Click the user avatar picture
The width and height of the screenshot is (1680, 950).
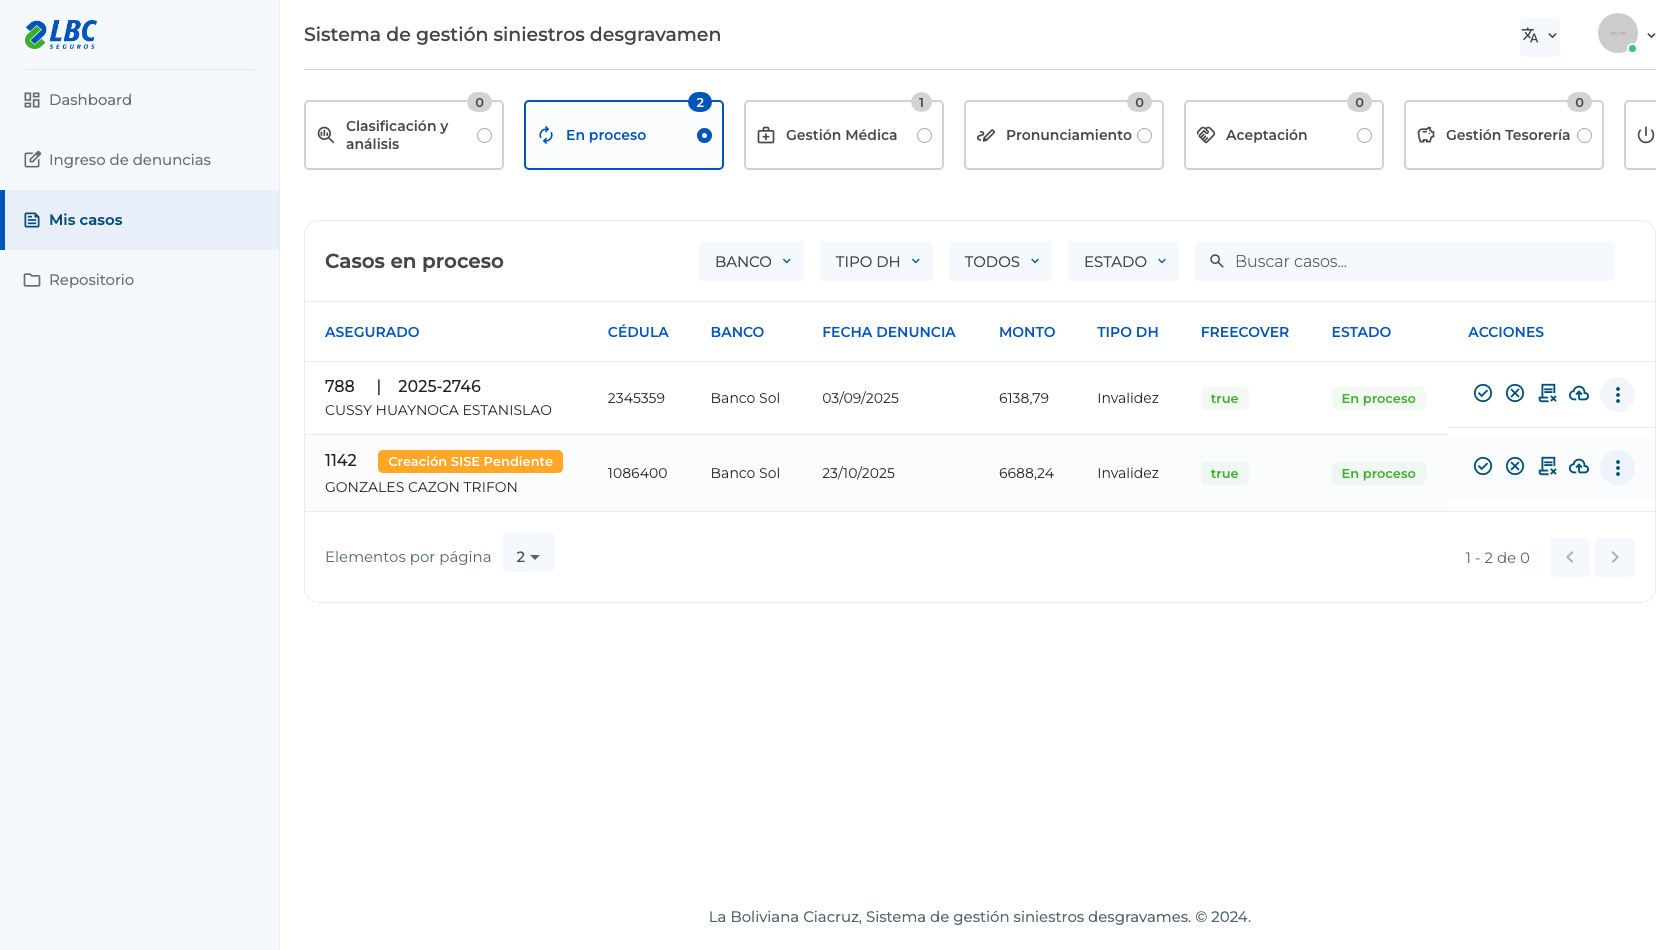point(1618,33)
